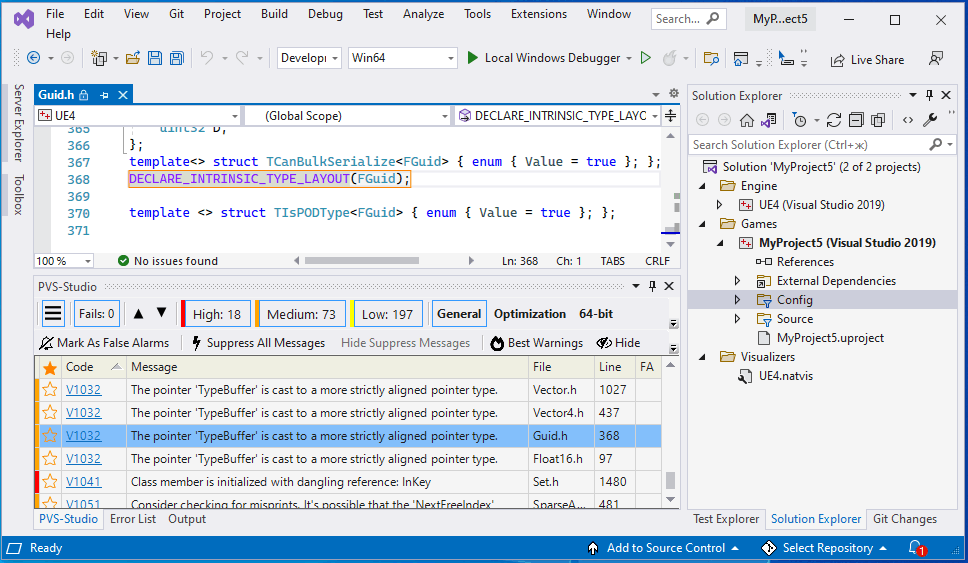
Task: Toggle the 64-bit diagnostics group
Action: pyautogui.click(x=596, y=314)
